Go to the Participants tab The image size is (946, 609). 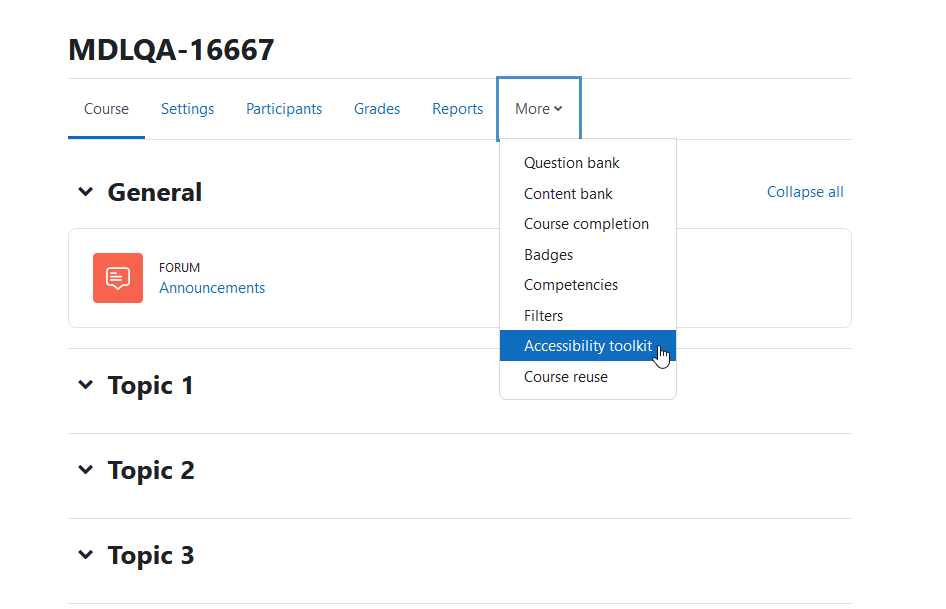284,109
